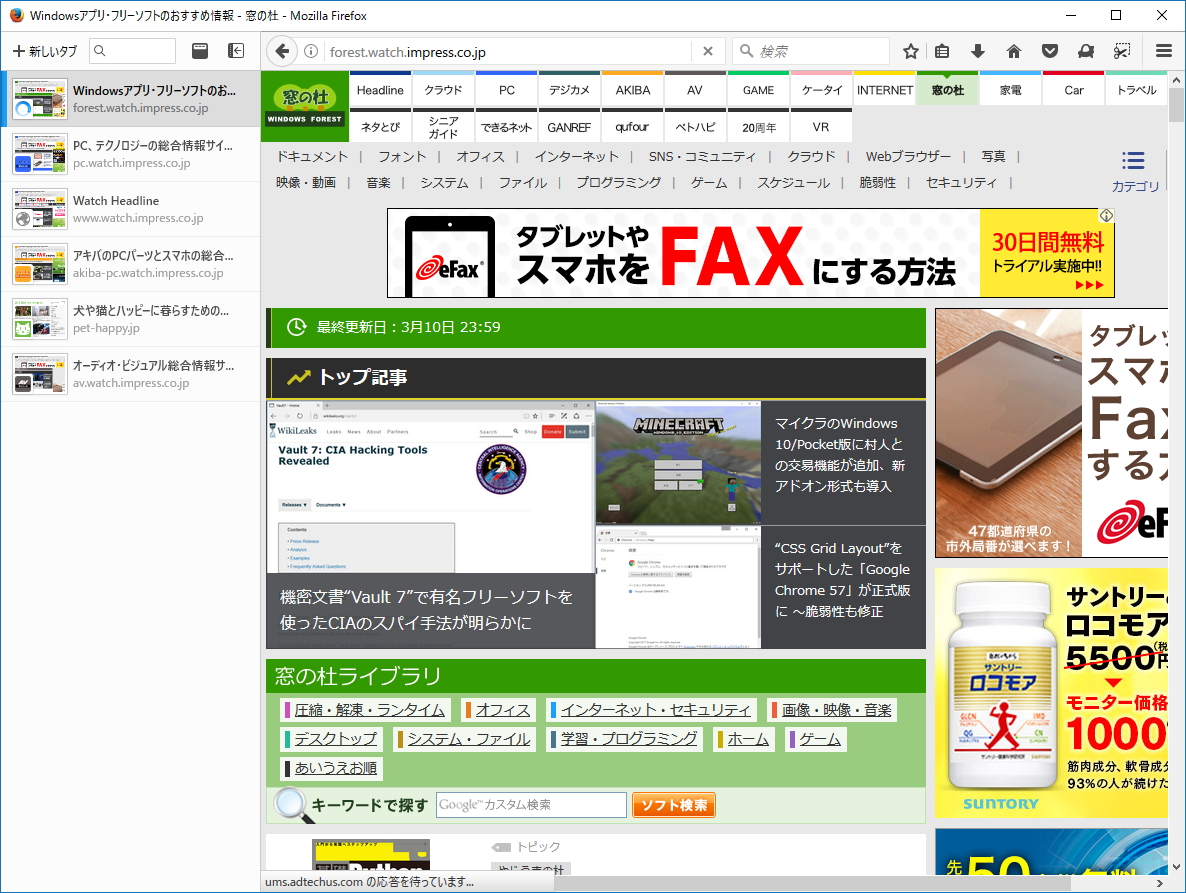The width and height of the screenshot is (1186, 893).
Task: Save this page to Pocket
Action: pyautogui.click(x=1050, y=51)
